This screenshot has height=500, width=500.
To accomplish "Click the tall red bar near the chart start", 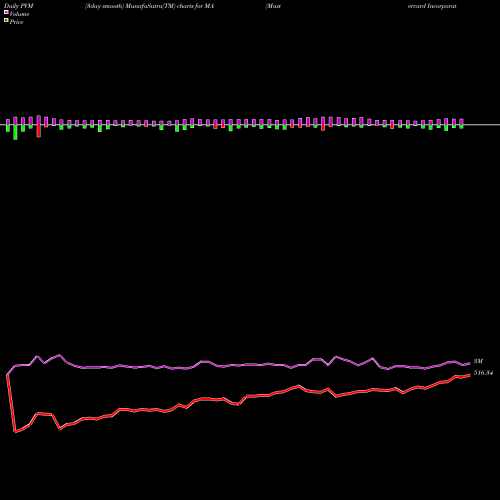I will point(39,130).
